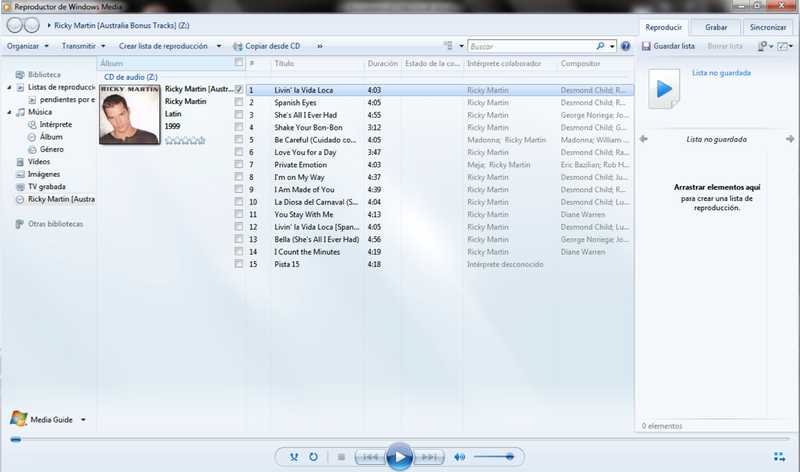The image size is (800, 472).
Task: Collapse the Música tree node
Action: [9, 112]
